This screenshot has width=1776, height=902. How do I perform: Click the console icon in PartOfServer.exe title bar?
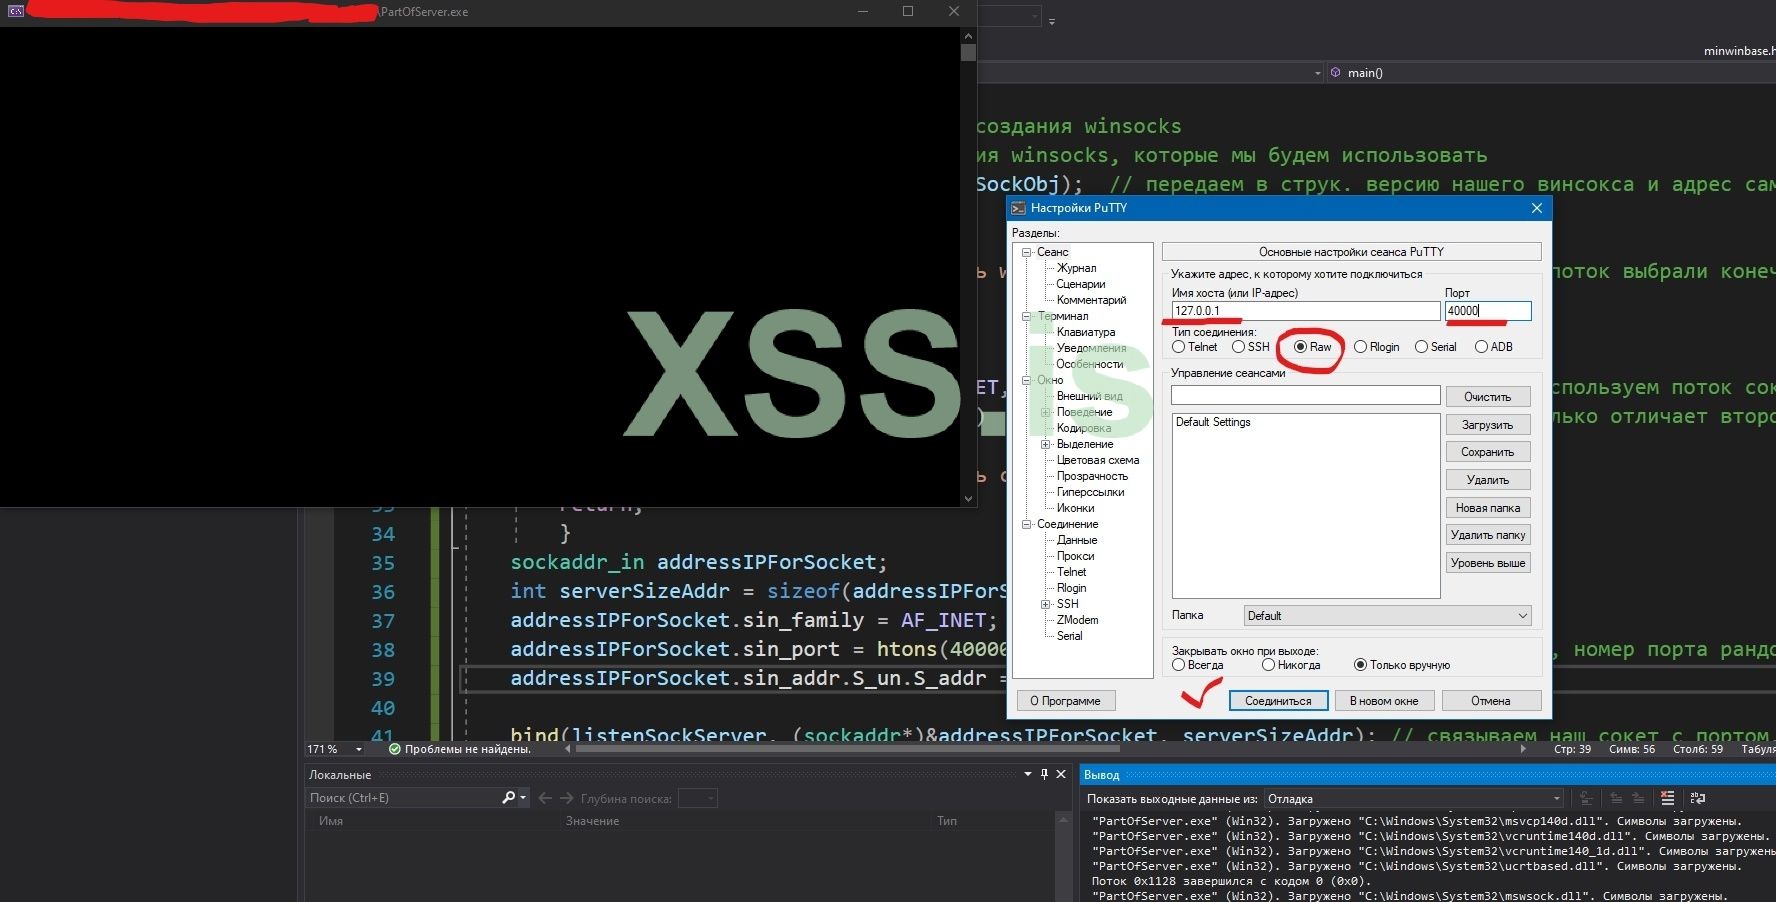16,11
